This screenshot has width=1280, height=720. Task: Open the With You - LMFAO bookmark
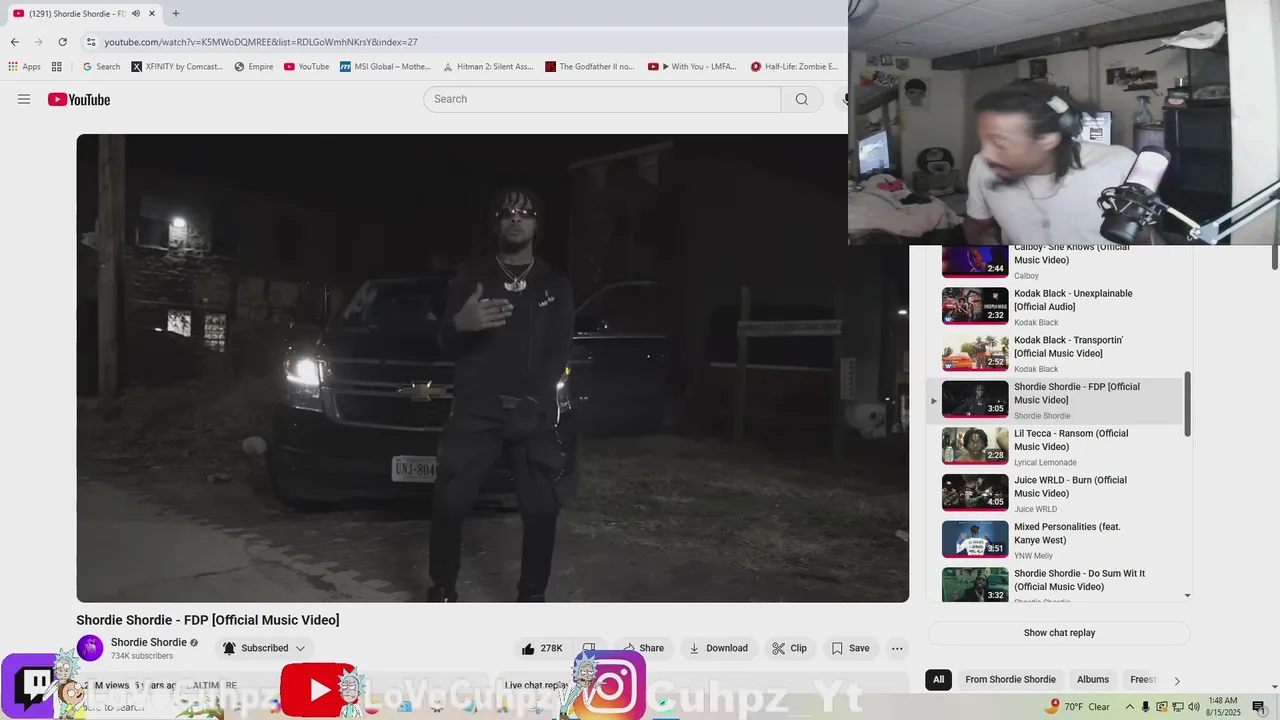(x=692, y=67)
